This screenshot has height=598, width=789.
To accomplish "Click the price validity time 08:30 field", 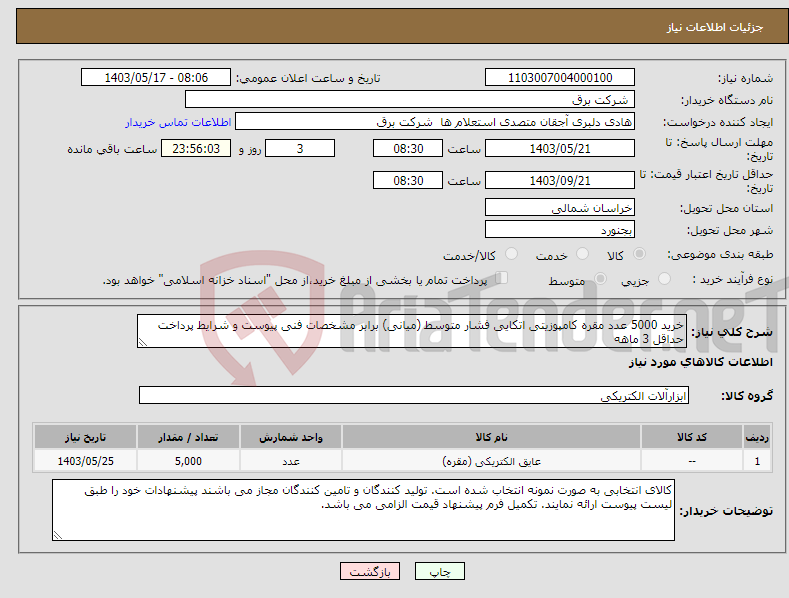I will pyautogui.click(x=408, y=180).
